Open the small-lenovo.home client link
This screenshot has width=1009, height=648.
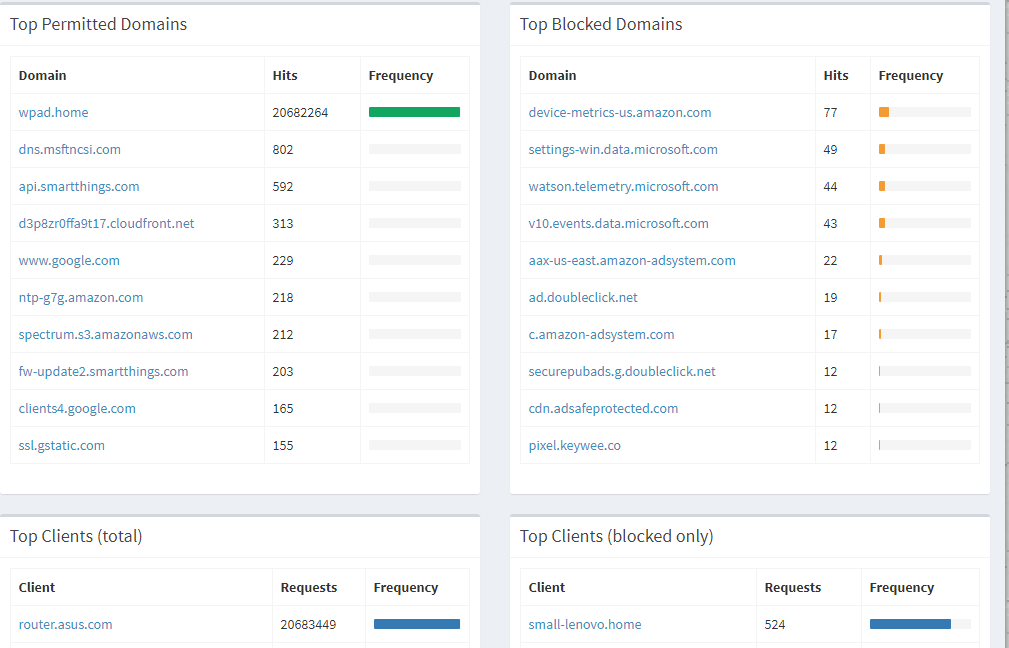click(x=585, y=624)
